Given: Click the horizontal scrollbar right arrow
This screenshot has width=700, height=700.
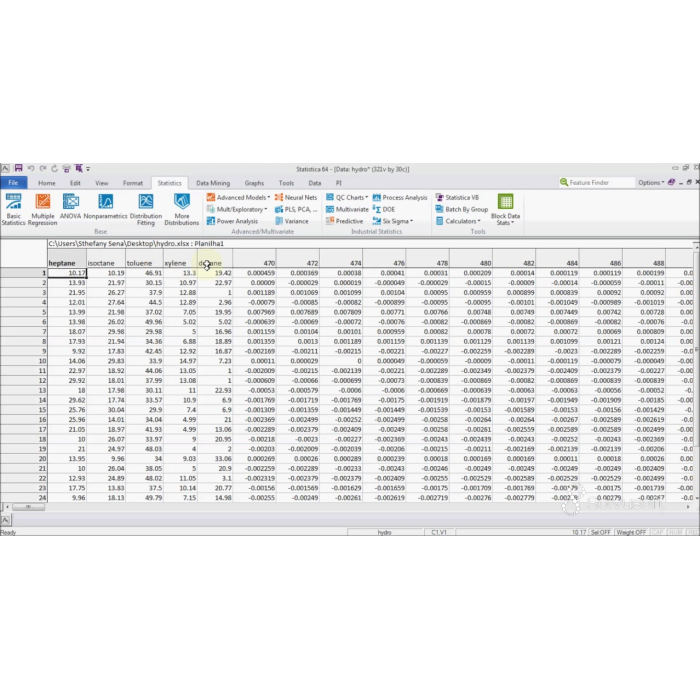Looking at the screenshot, I should coord(688,507).
